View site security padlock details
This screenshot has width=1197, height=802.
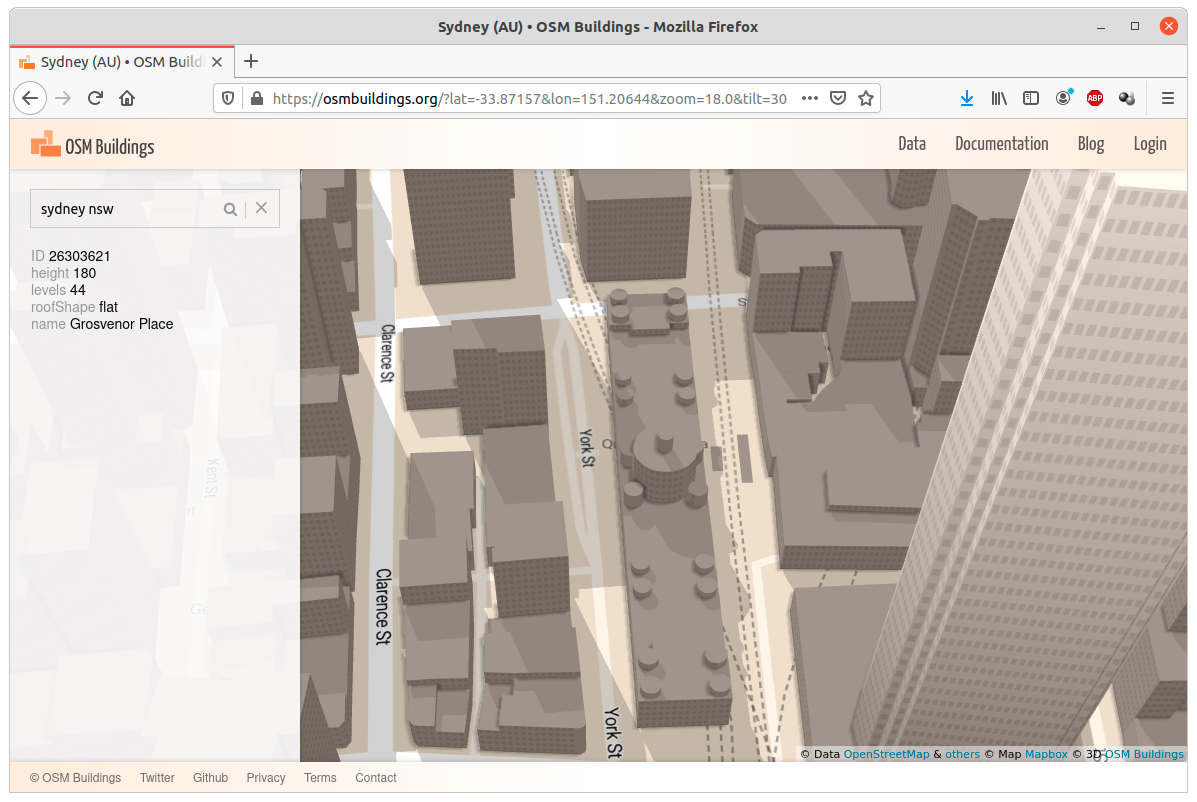coord(257,98)
